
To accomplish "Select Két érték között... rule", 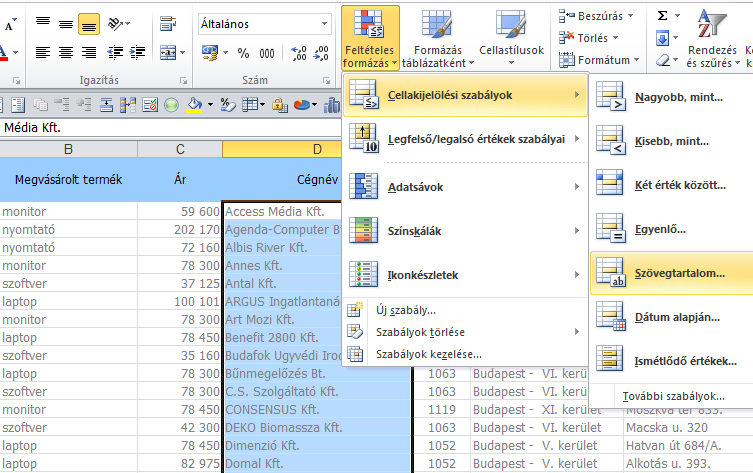I will pos(672,185).
